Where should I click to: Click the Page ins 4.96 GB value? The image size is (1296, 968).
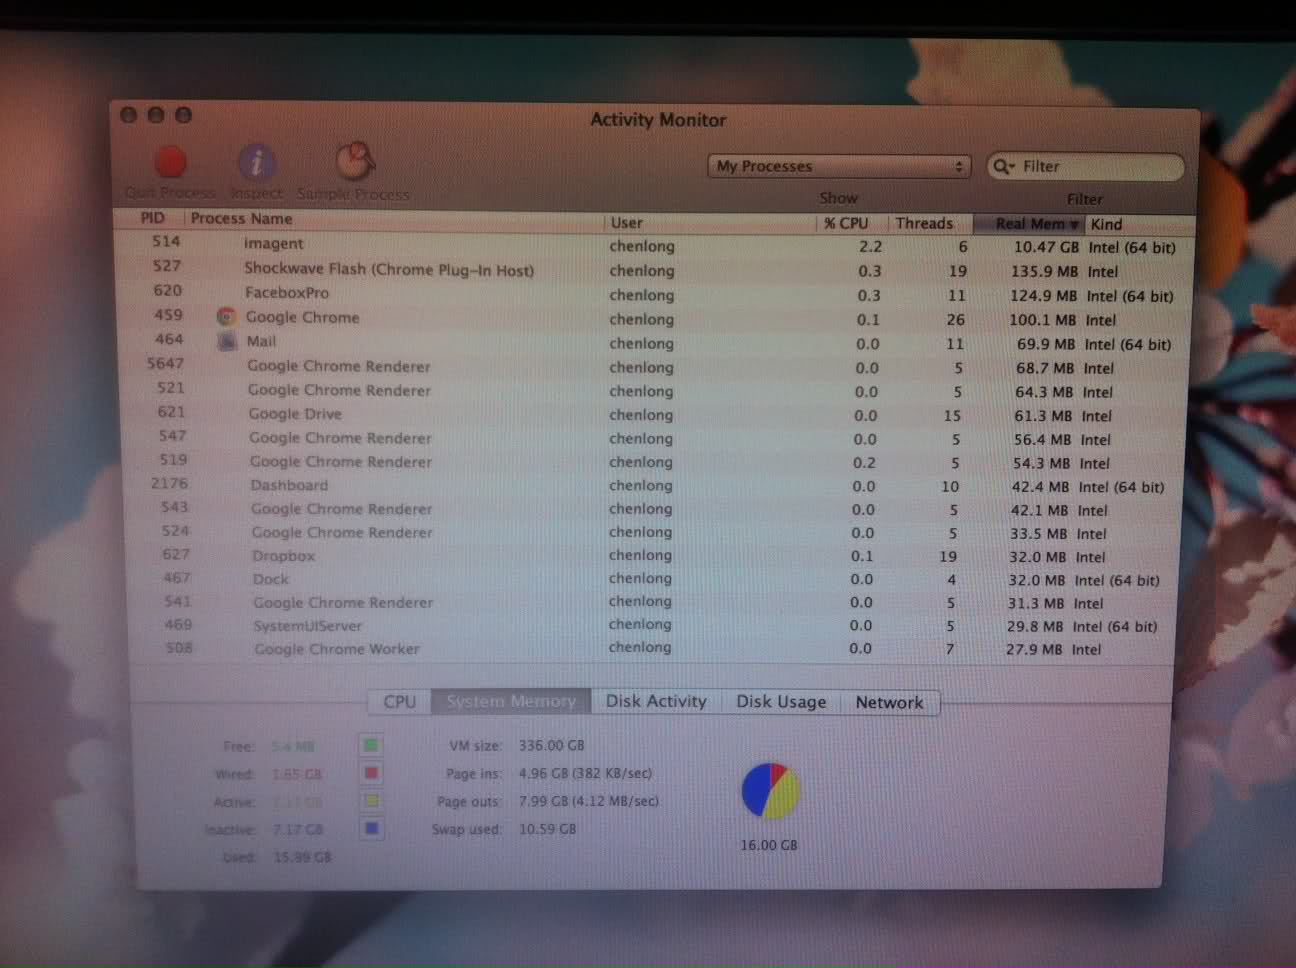click(x=585, y=773)
